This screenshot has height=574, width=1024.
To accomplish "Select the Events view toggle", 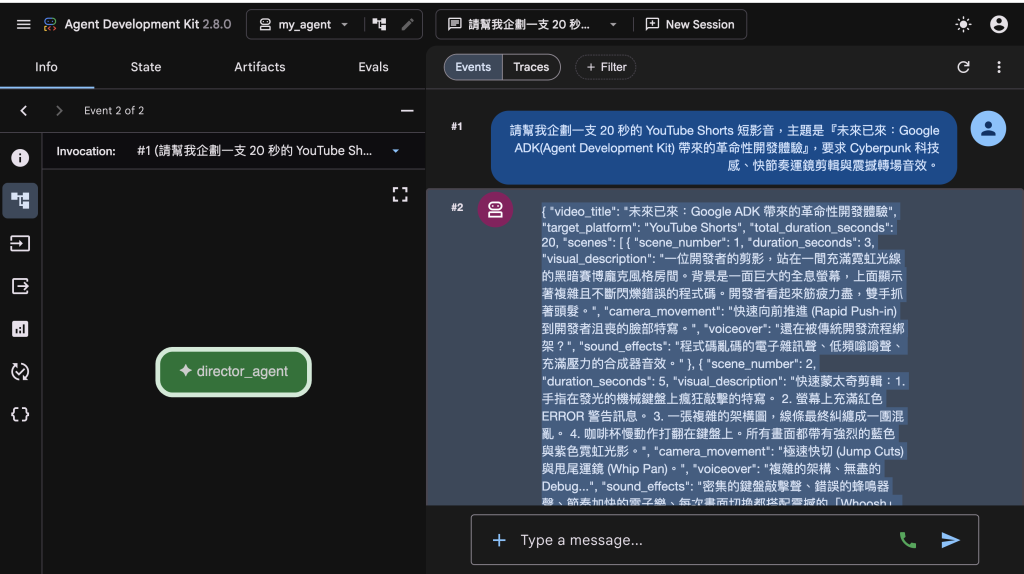I will pyautogui.click(x=473, y=67).
